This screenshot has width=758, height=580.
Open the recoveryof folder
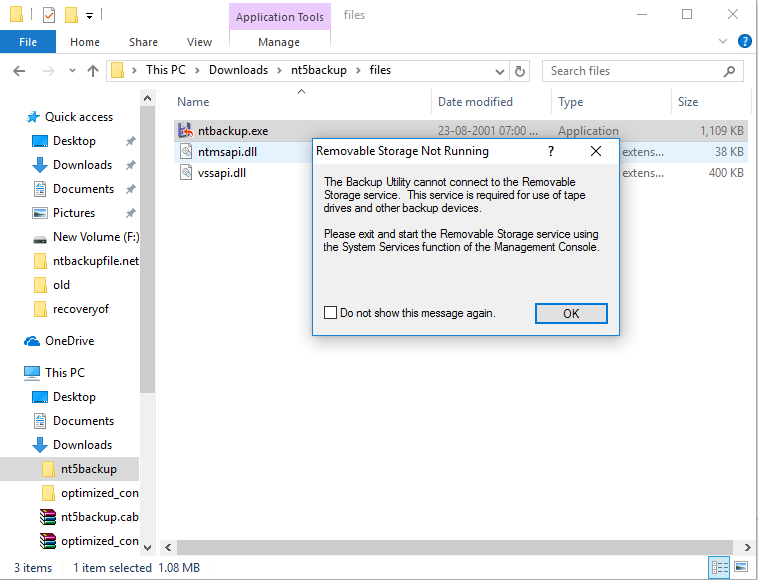pos(81,309)
